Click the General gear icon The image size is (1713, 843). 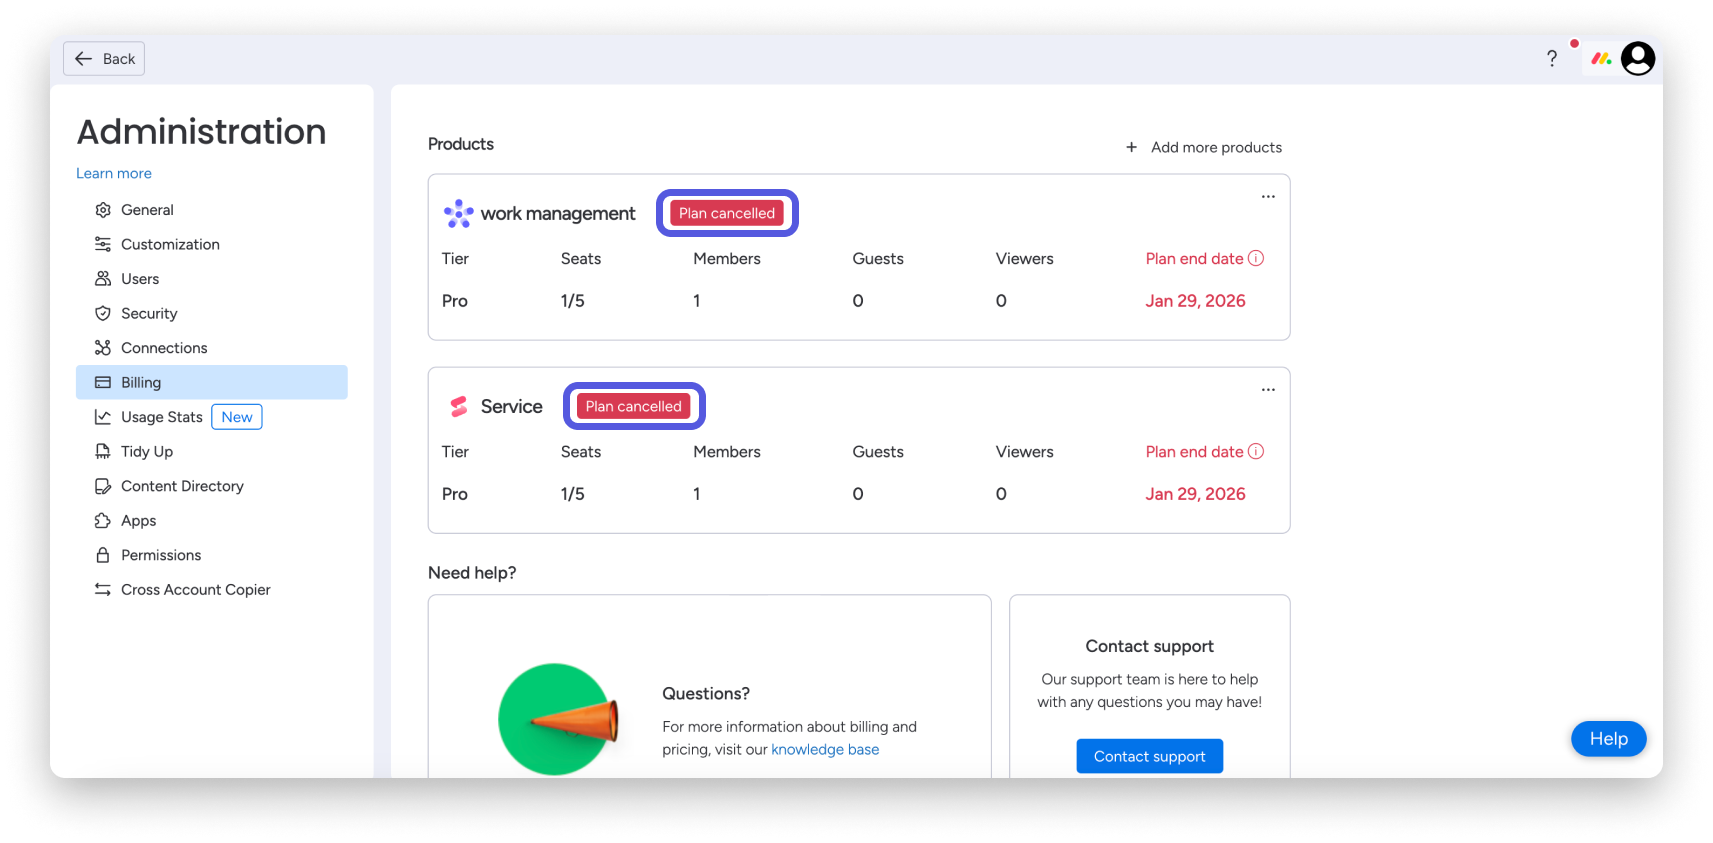coord(103,210)
